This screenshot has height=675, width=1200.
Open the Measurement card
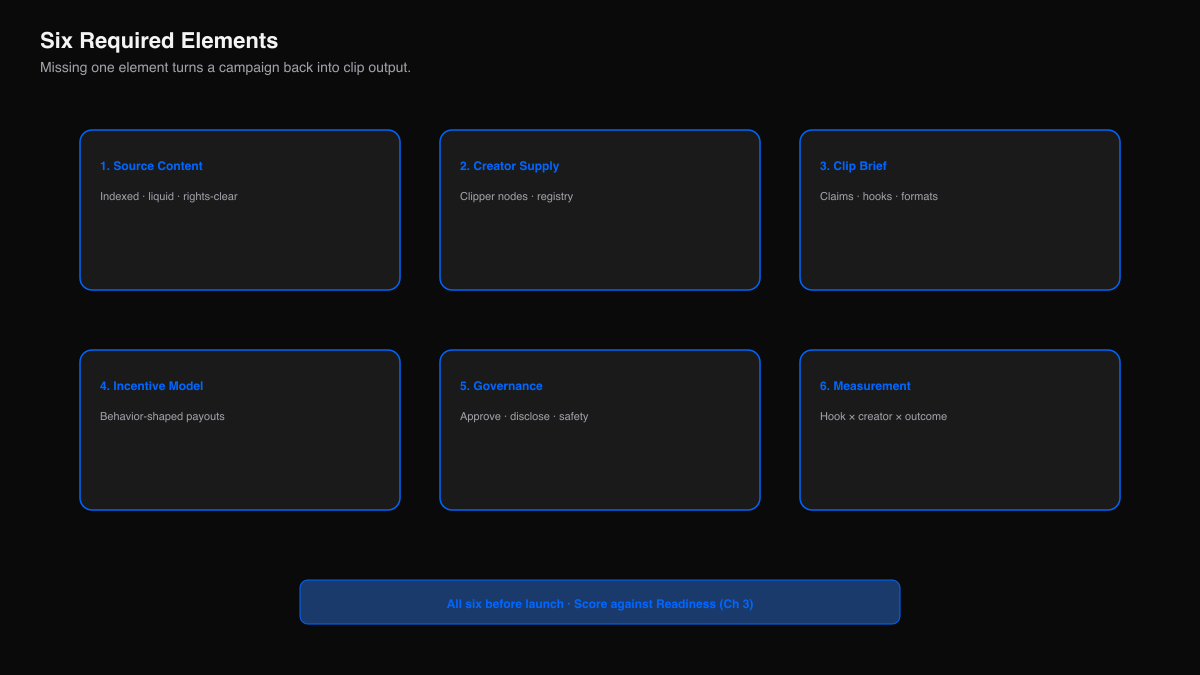click(960, 430)
